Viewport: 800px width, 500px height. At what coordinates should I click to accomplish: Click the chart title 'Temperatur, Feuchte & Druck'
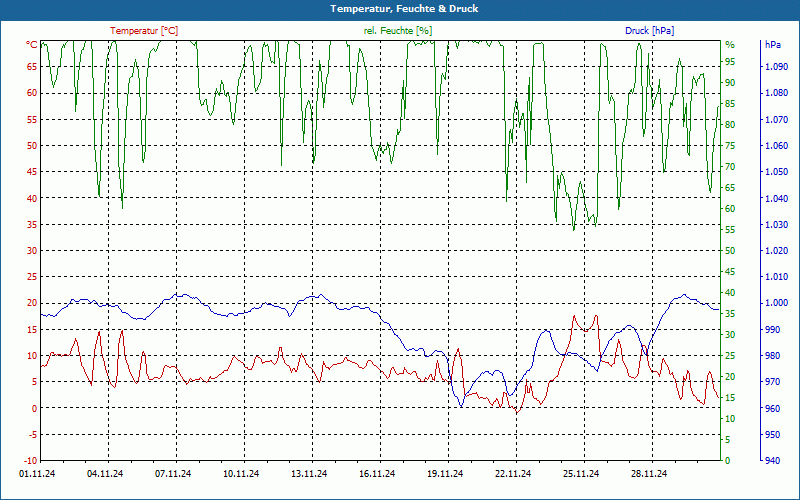pos(404,9)
